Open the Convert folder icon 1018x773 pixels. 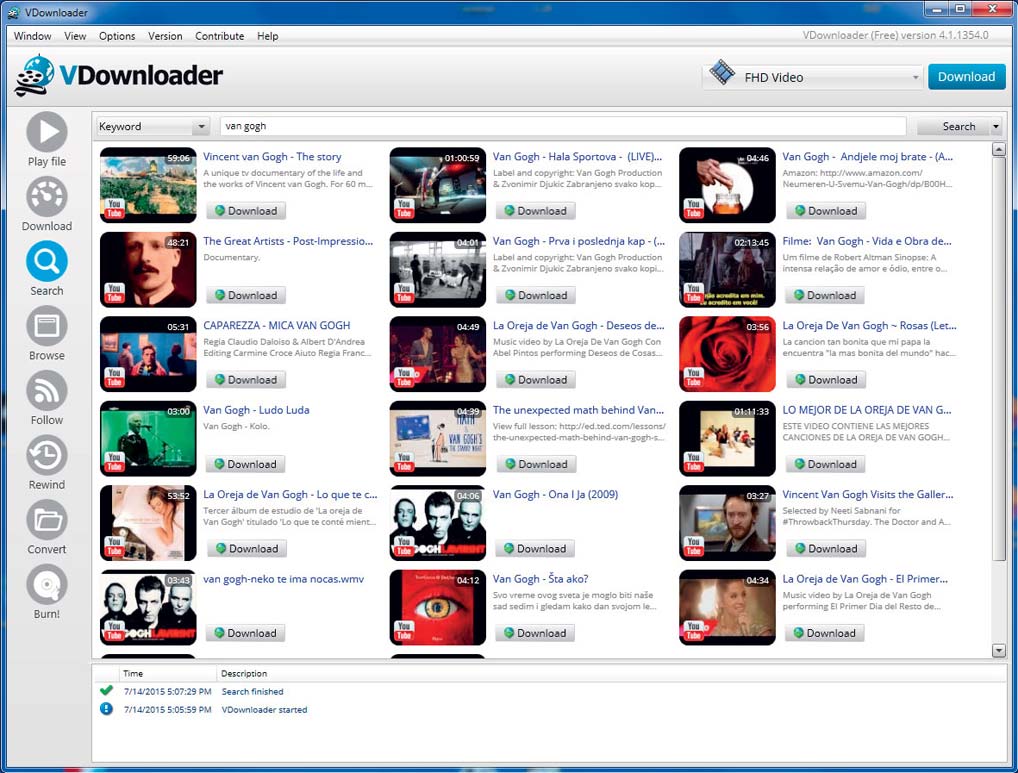(x=47, y=520)
